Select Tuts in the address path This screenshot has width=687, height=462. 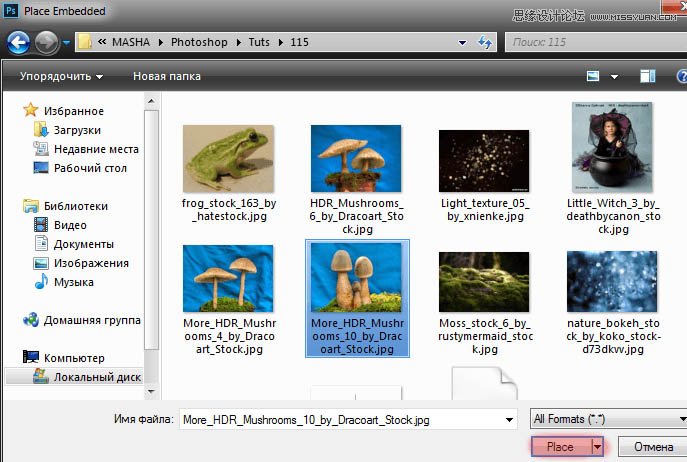(259, 42)
